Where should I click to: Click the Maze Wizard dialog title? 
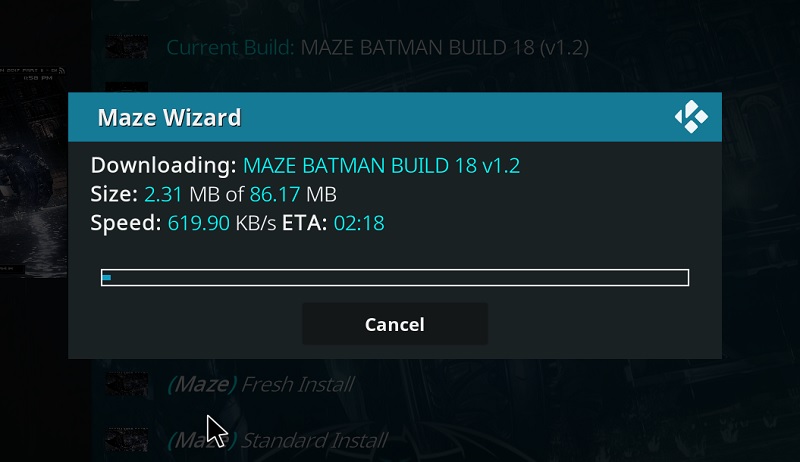click(x=169, y=118)
